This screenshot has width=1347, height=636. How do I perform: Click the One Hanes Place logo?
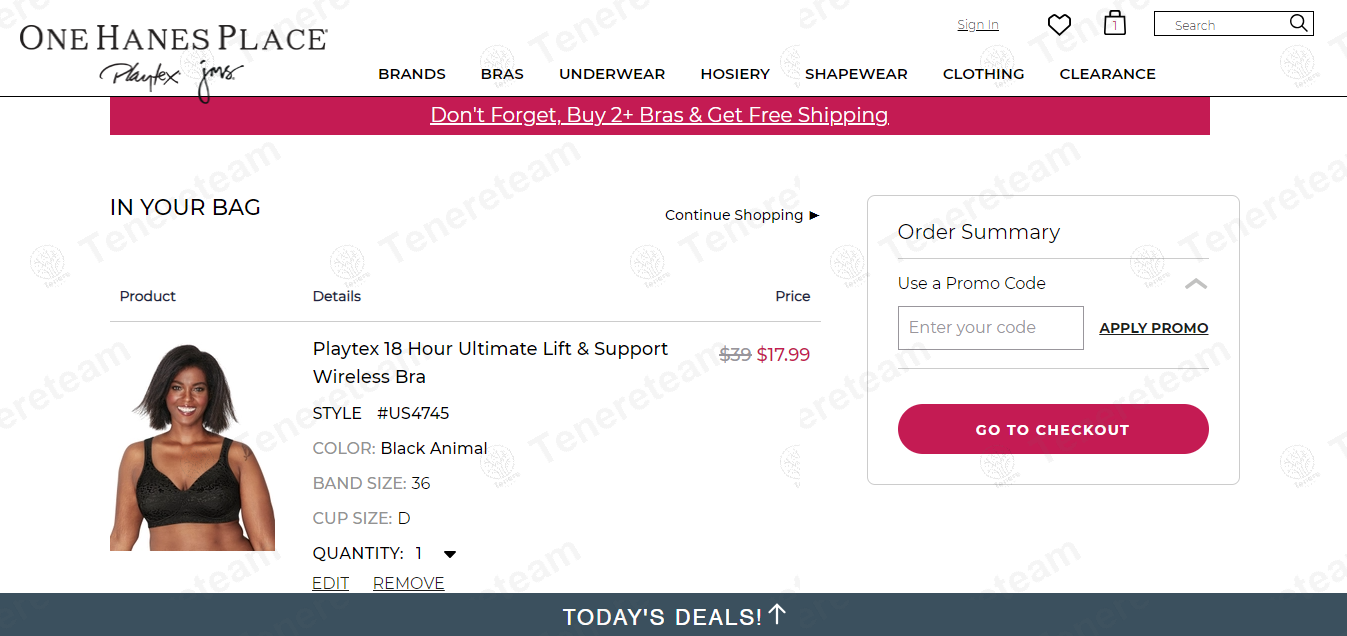(x=173, y=40)
